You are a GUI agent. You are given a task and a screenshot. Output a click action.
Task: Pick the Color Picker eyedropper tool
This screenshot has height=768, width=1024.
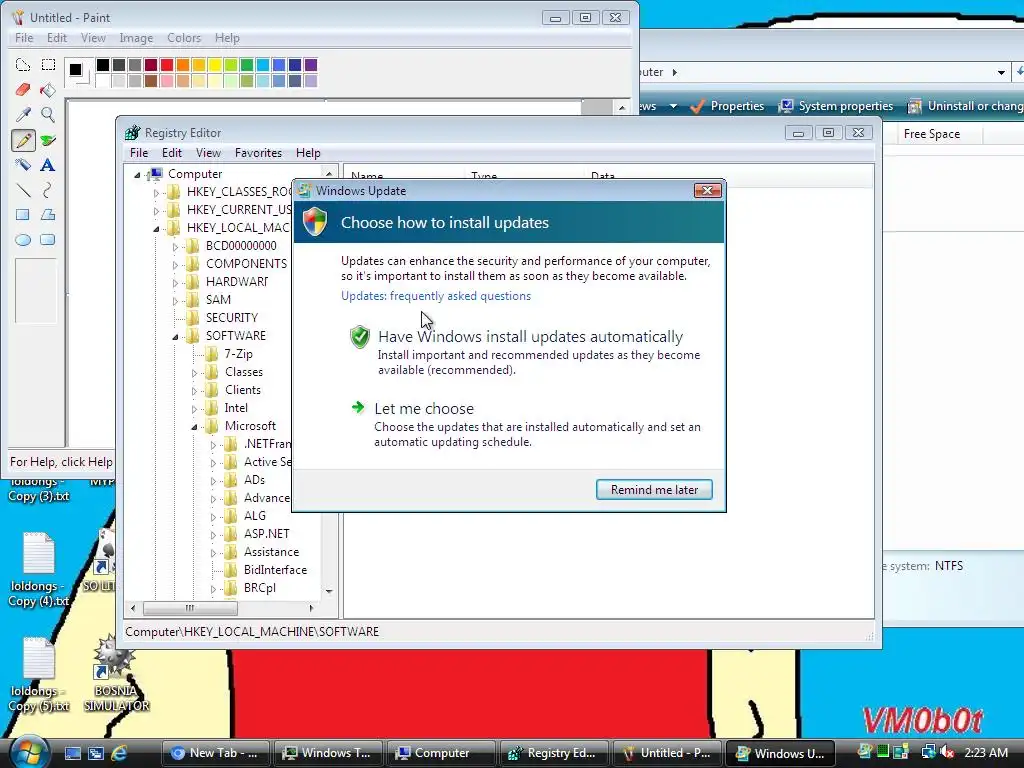click(23, 115)
